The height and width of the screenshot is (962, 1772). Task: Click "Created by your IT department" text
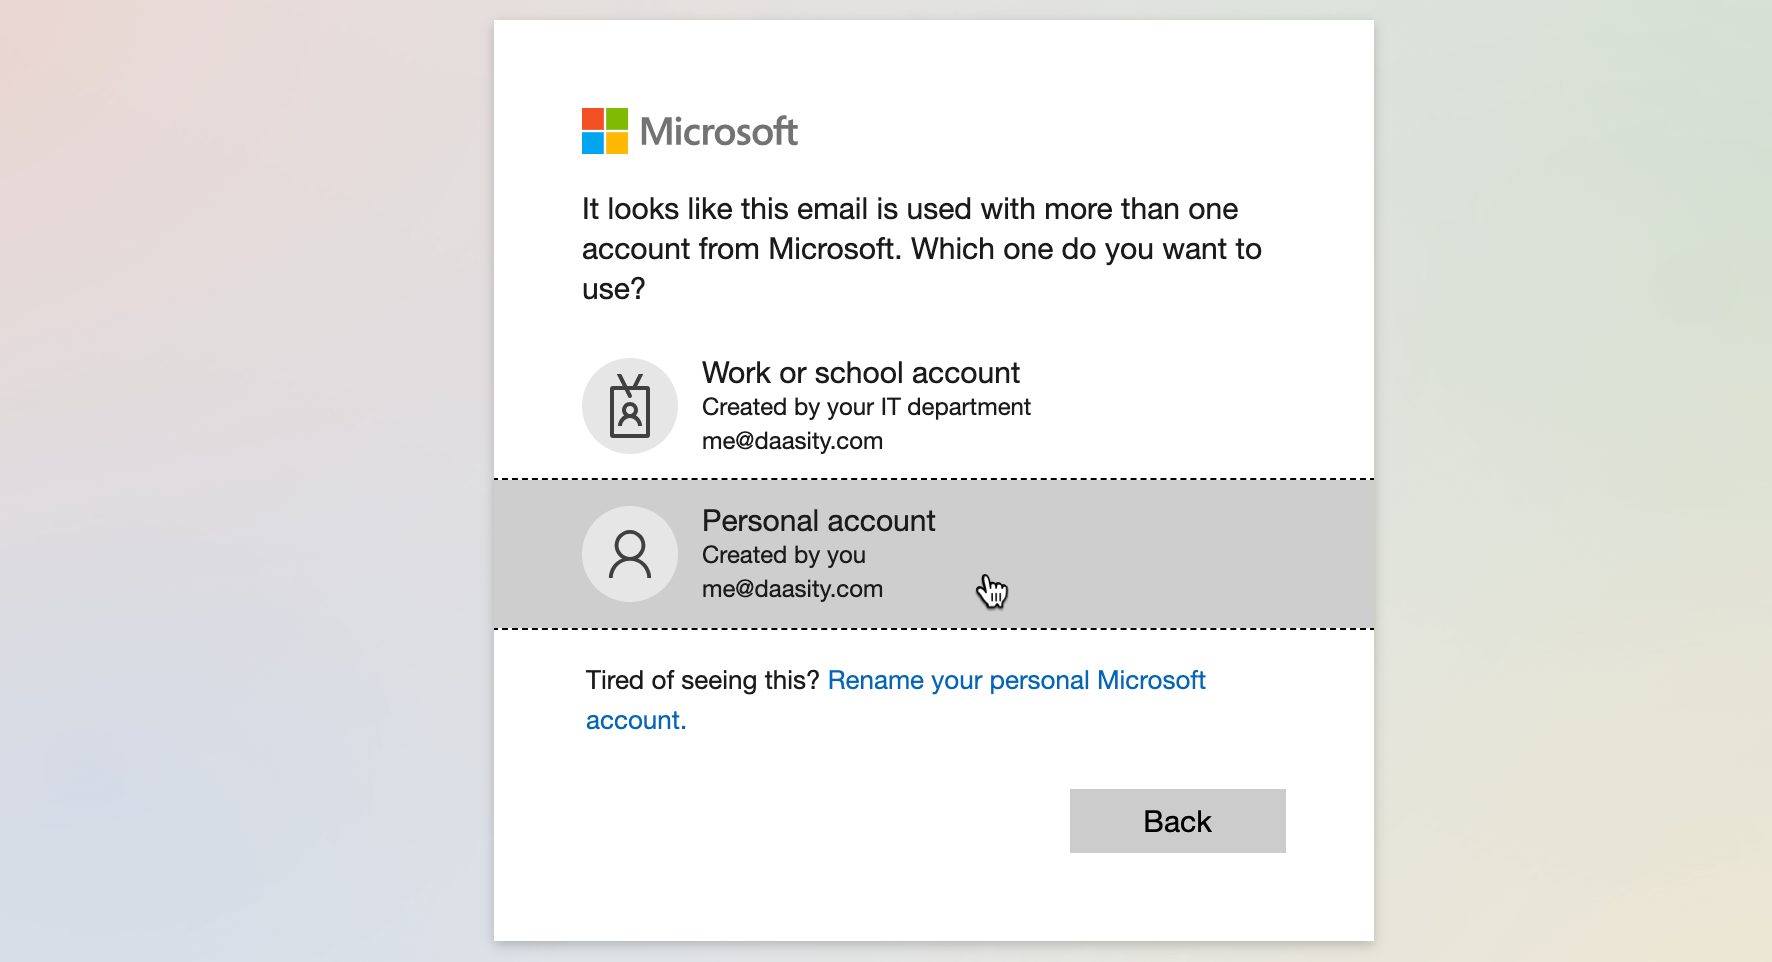[865, 407]
